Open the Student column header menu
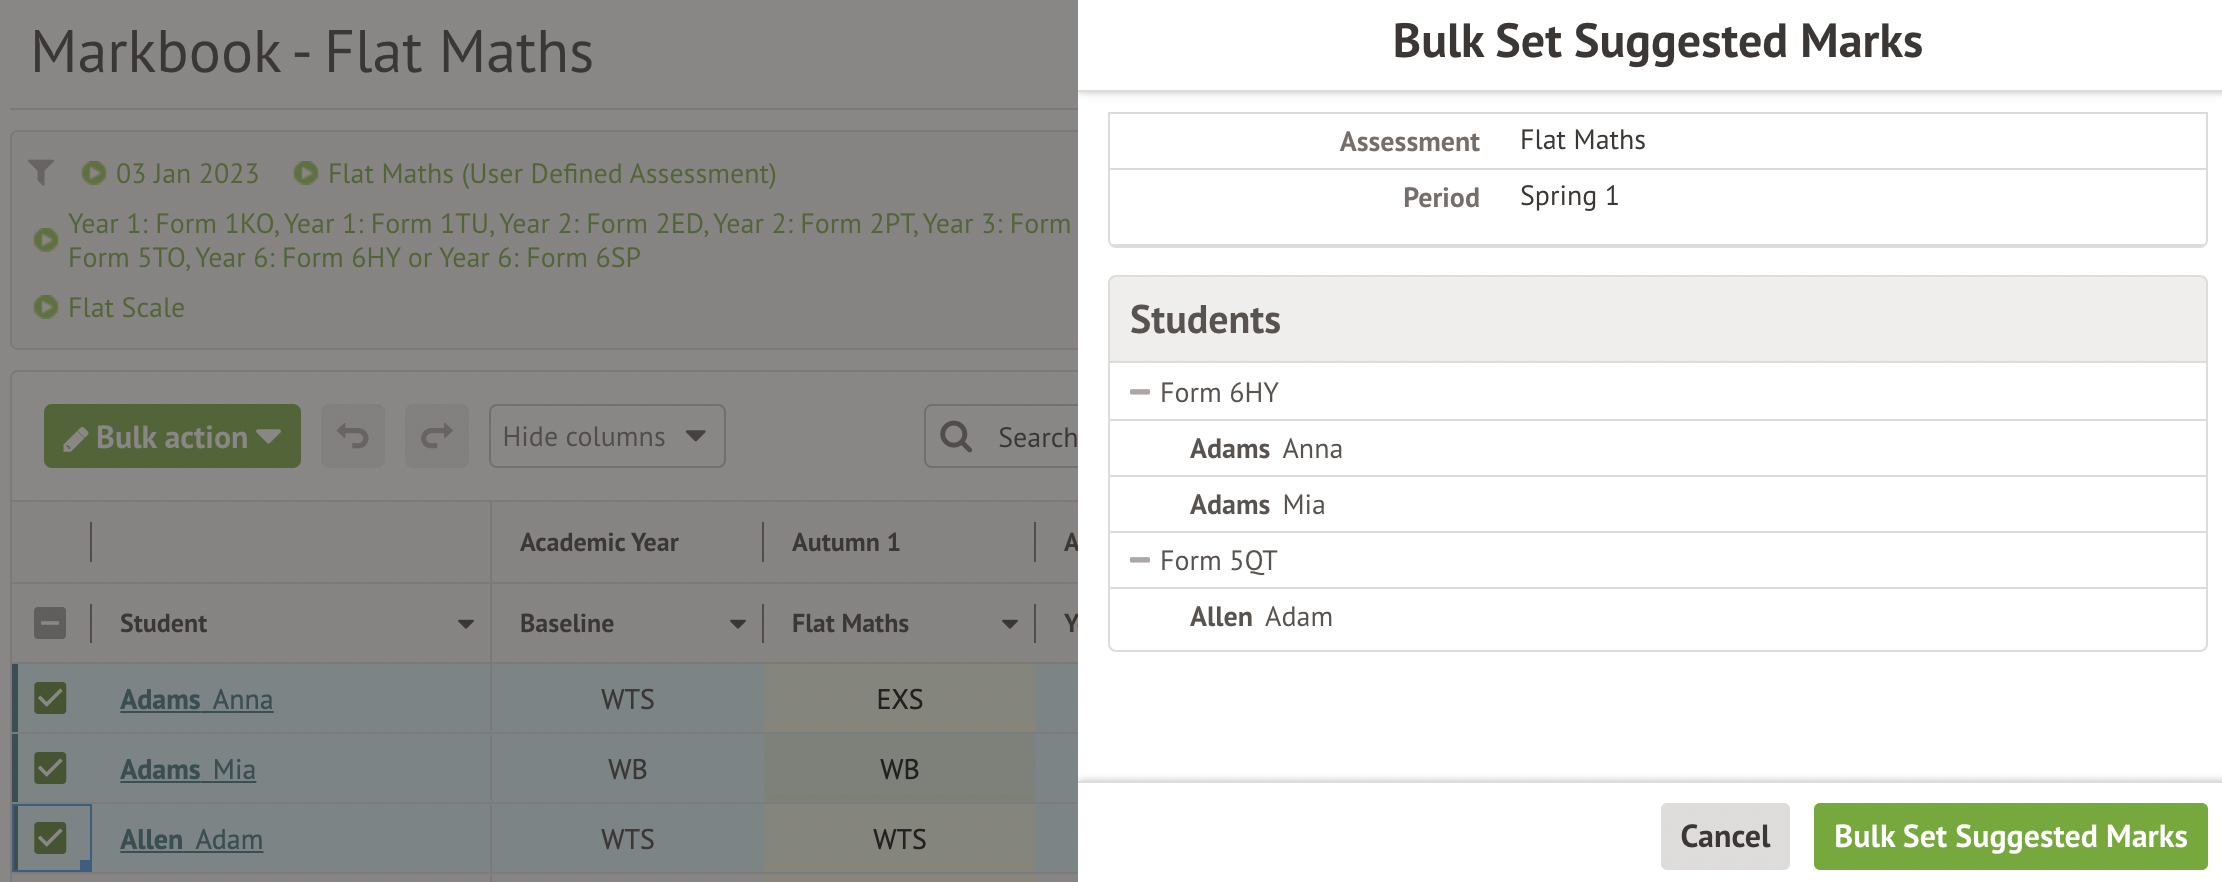This screenshot has height=882, width=2222. [x=465, y=624]
